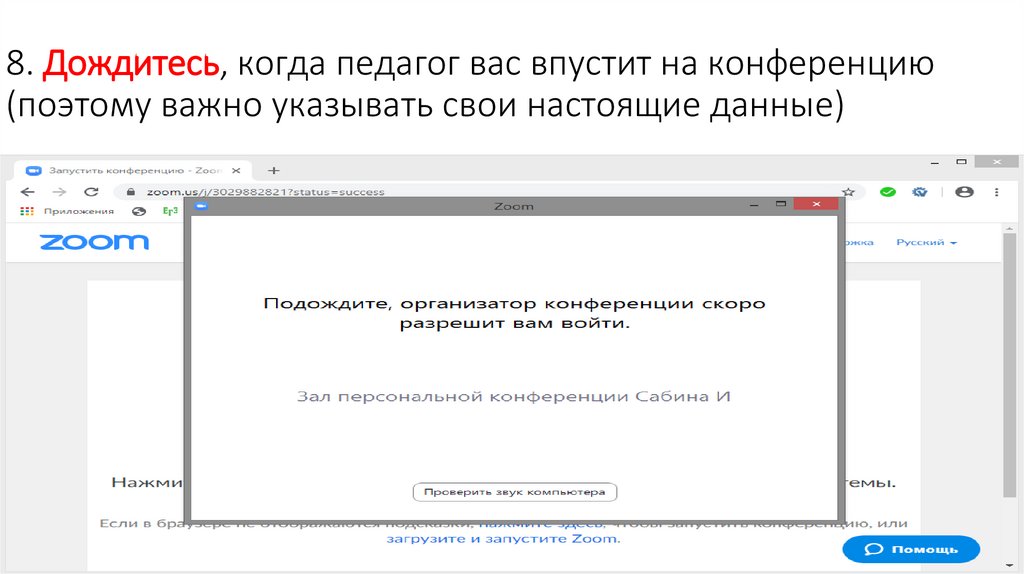
Task: Click the Подождите, организатор конференции message
Action: (514, 313)
